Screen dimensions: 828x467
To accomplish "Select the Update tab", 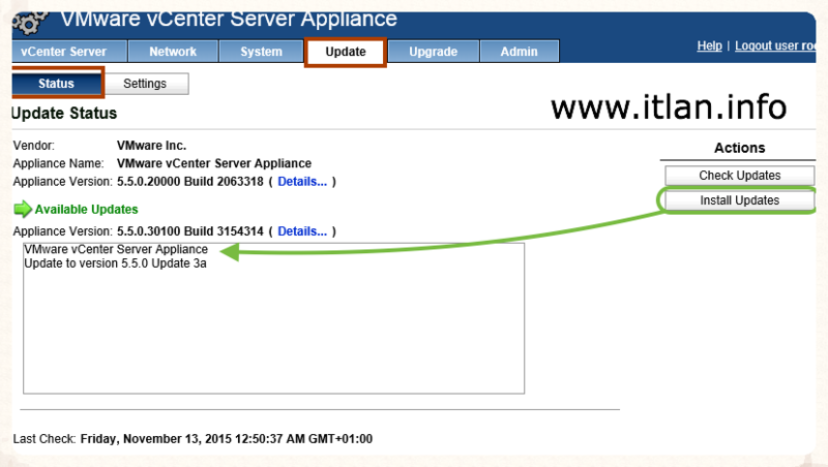I will [x=345, y=52].
